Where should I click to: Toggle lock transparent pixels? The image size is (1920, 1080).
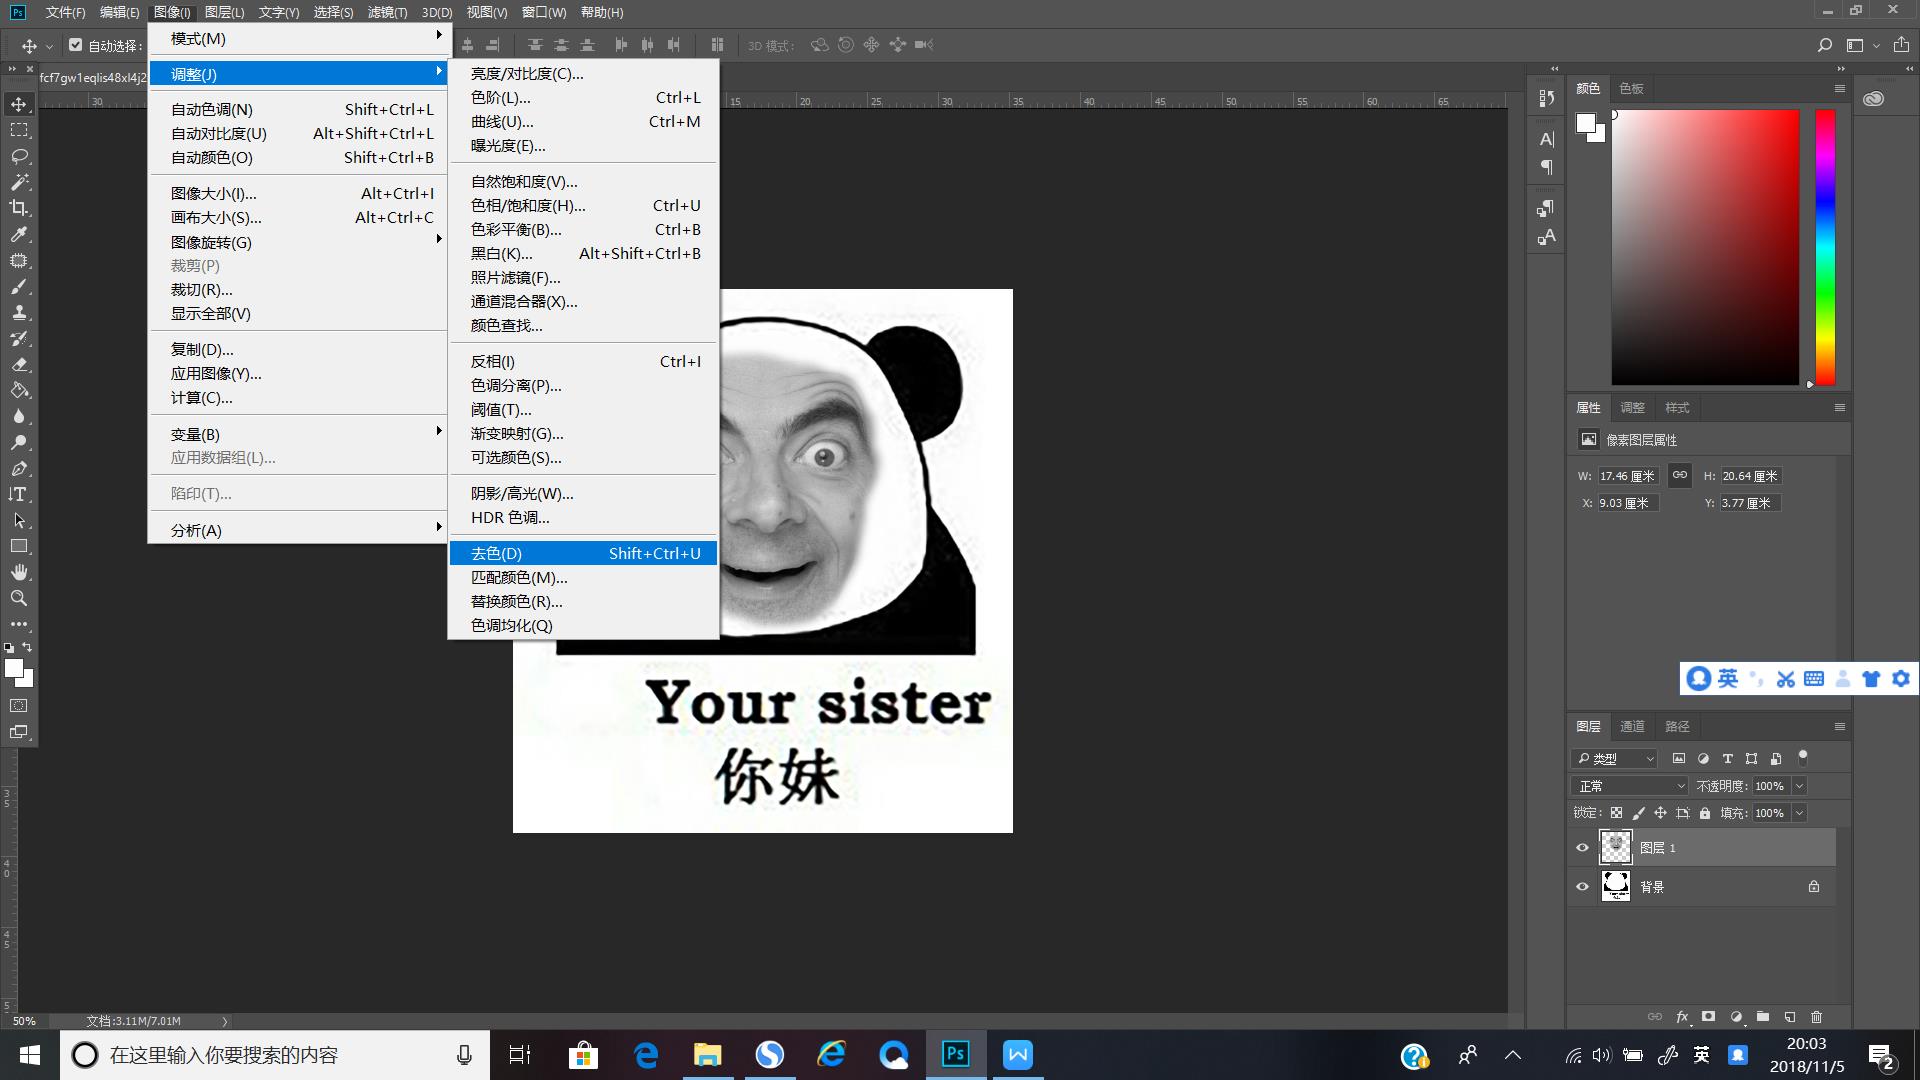[1616, 813]
